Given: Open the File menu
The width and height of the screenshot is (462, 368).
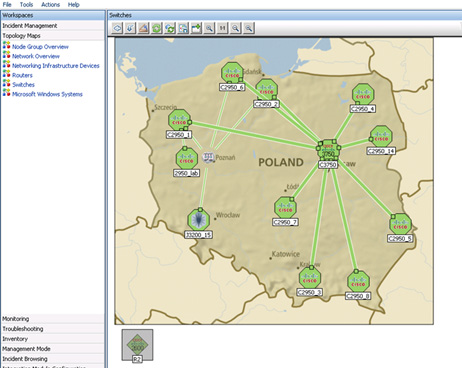Looking at the screenshot, I should tap(7, 5).
